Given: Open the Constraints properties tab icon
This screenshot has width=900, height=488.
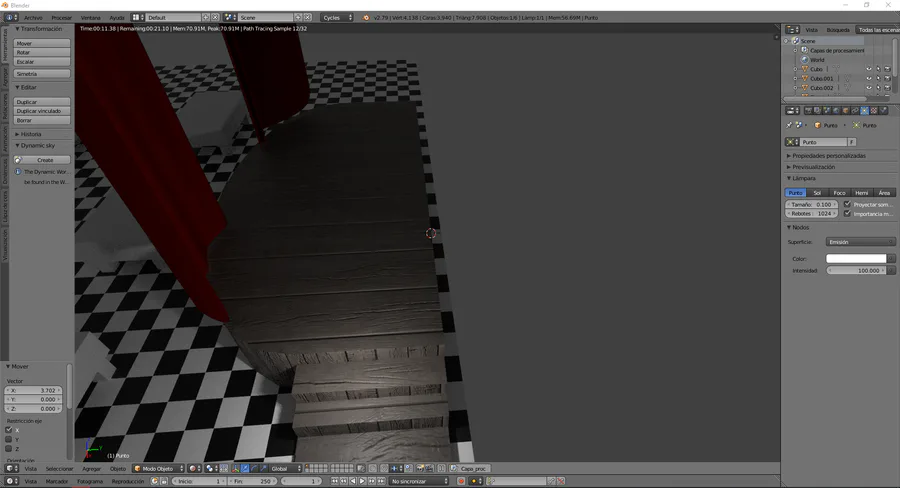Looking at the screenshot, I should (855, 110).
